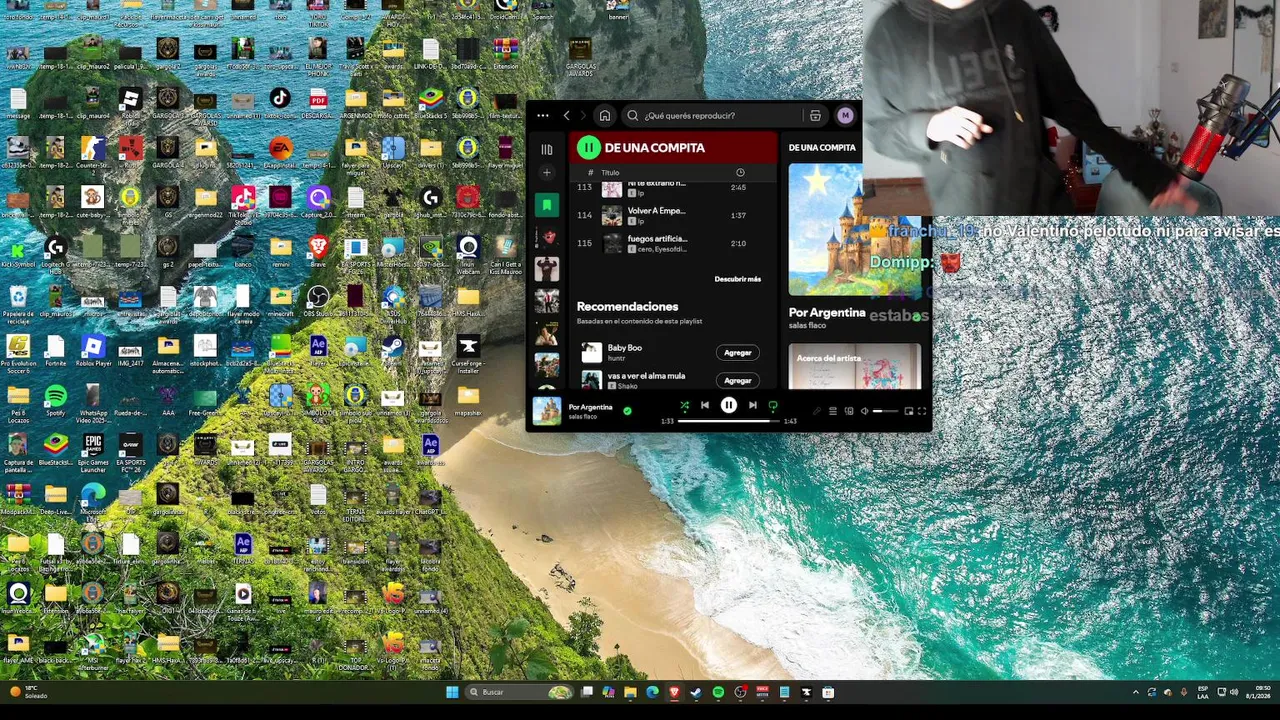Viewport: 1280px width, 720px height.
Task: Toggle shuffle in Spotify player
Action: [684, 406]
